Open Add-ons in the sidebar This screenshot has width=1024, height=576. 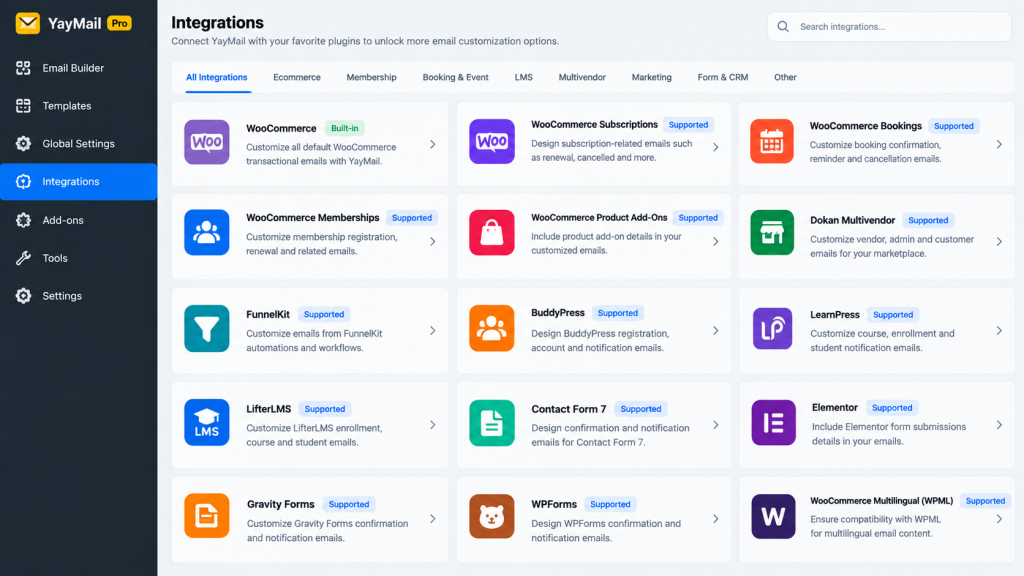(x=78, y=220)
